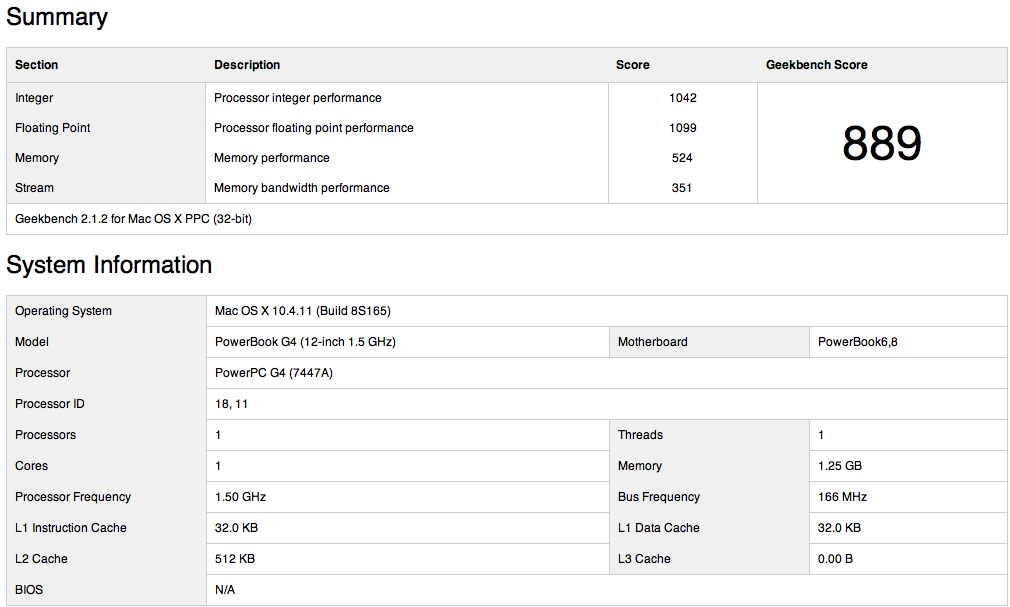The width and height of the screenshot is (1010, 607).
Task: Click the Memory label in System Information
Action: click(x=640, y=466)
